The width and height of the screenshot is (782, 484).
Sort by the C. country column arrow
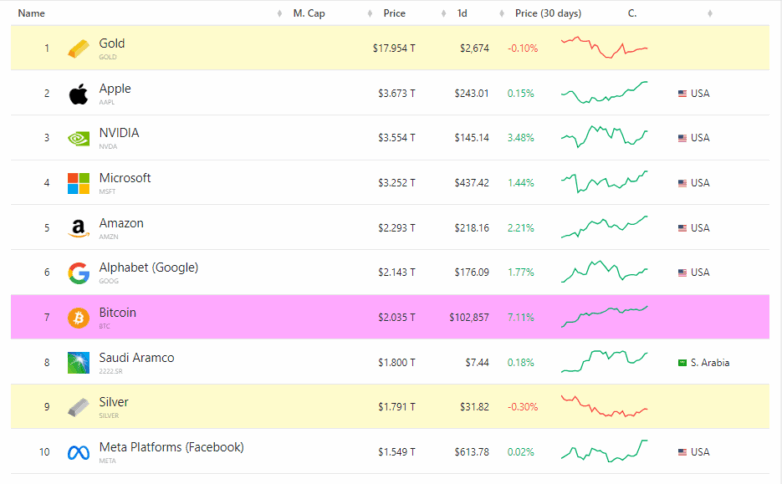click(x=710, y=13)
